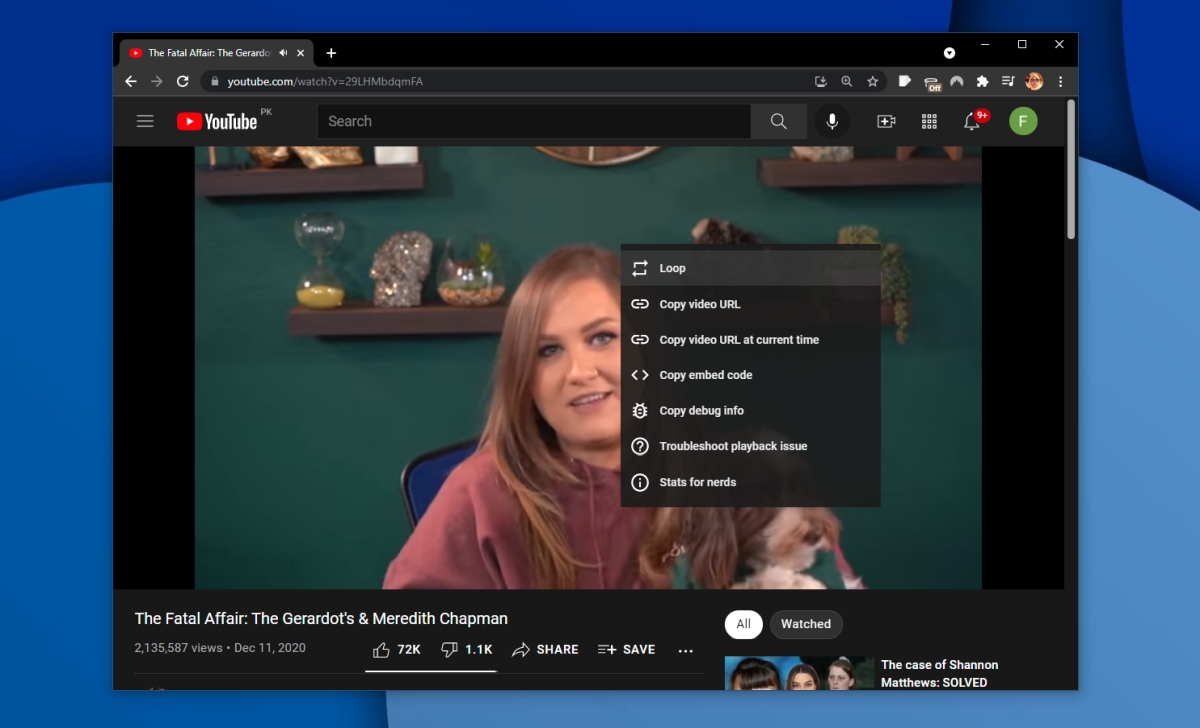Screen dimensions: 1200x728
Task: Open the media control playlist icon
Action: coord(1008,81)
